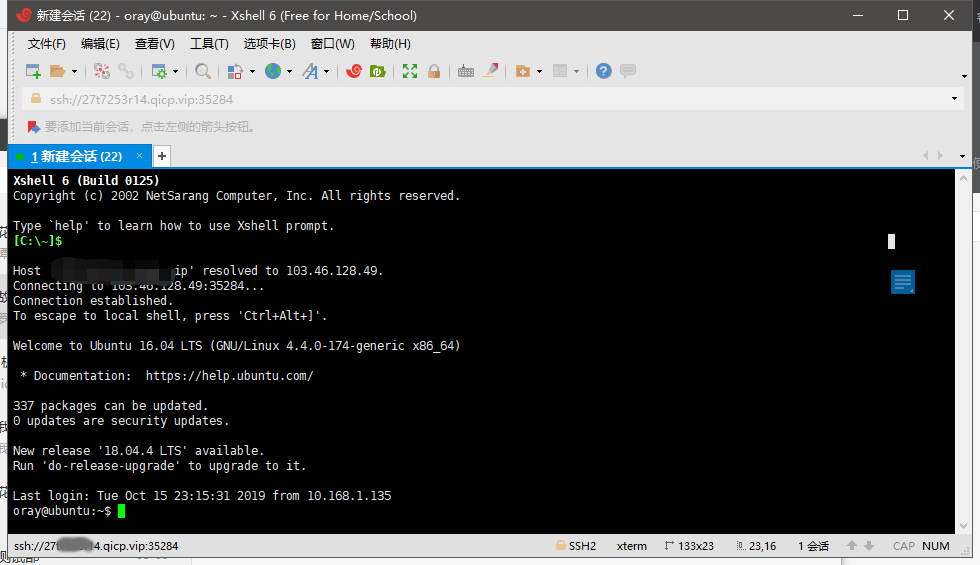The width and height of the screenshot is (980, 565).
Task: Open the font settings icon
Action: (310, 71)
